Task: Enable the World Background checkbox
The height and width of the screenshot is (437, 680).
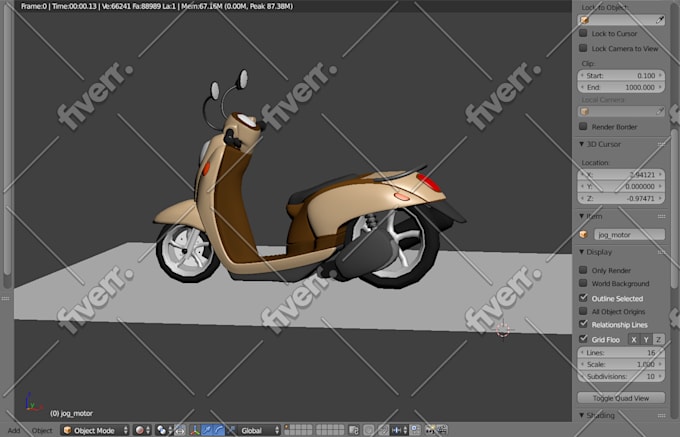Action: 583,283
